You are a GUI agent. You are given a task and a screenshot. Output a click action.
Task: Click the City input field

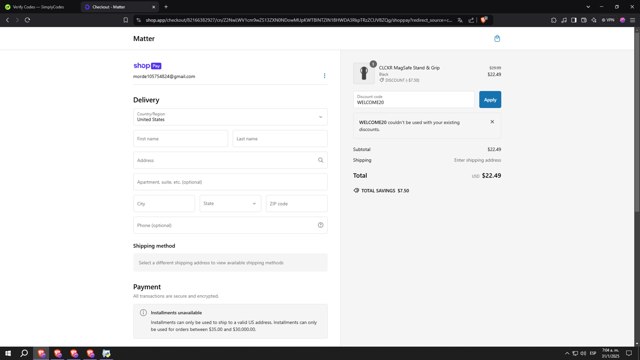(x=164, y=204)
